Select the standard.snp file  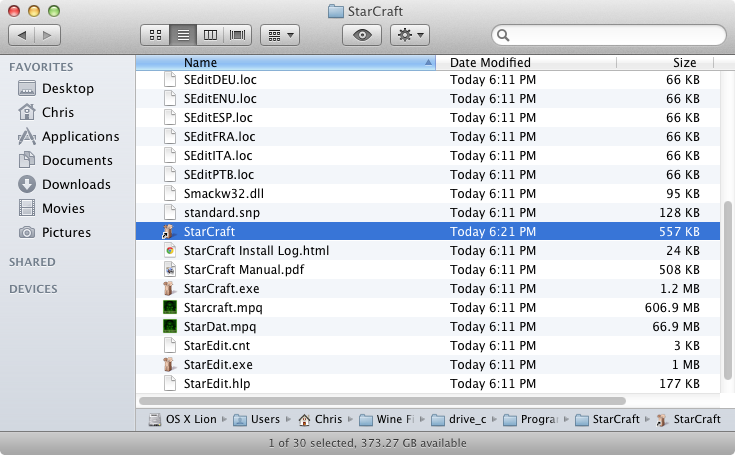(x=428, y=212)
